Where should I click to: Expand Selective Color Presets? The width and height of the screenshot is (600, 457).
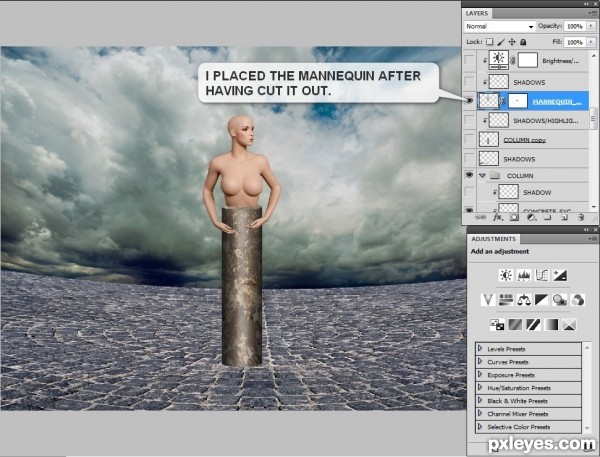480,426
